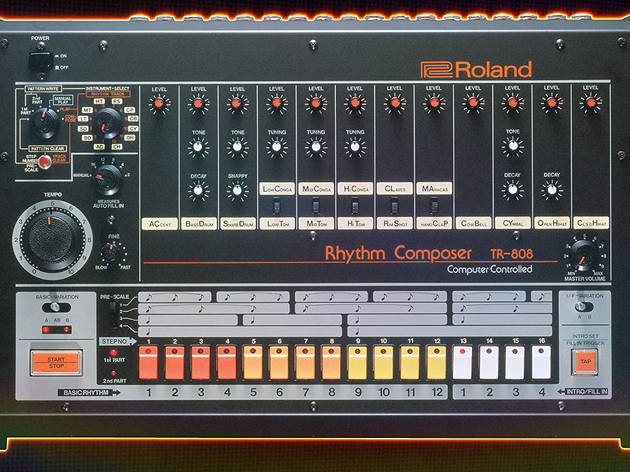The image size is (630, 472).
Task: Click the Pattern Write mode selector knob
Action: (45, 123)
